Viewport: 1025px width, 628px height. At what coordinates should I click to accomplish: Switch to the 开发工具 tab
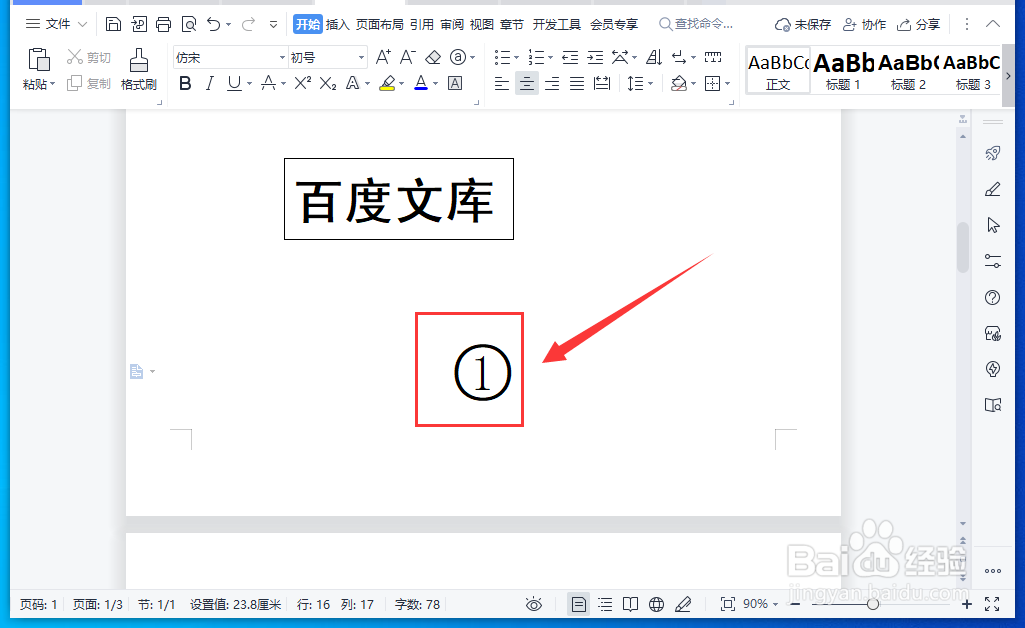point(556,25)
